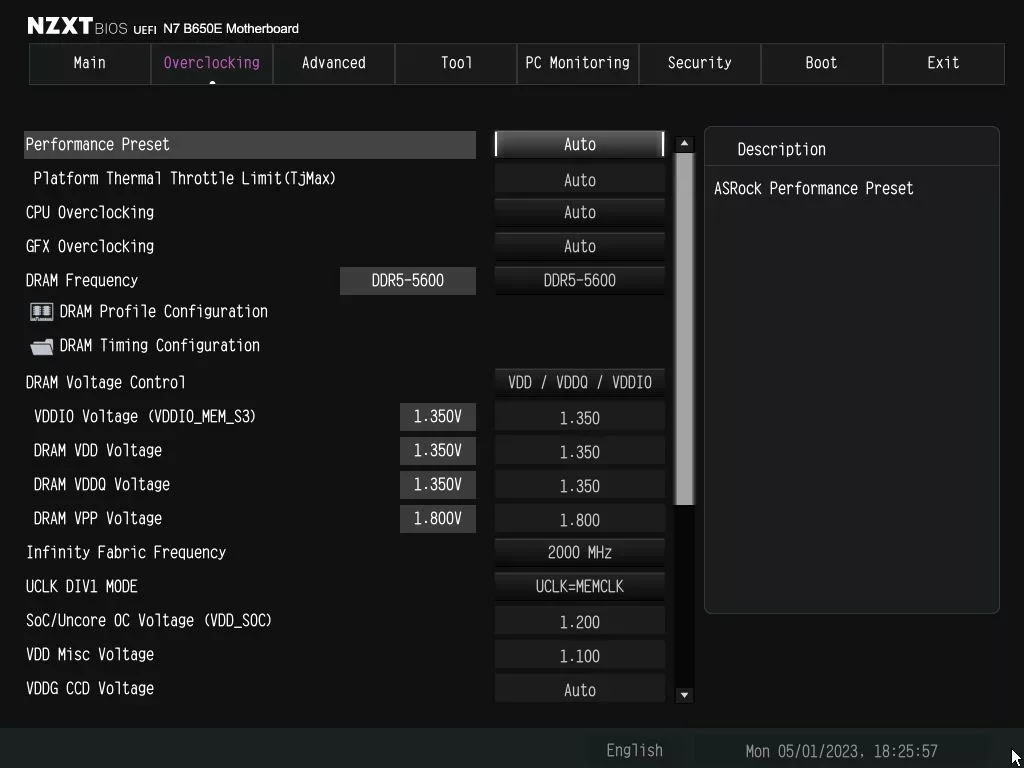1024x768 pixels.
Task: Click the scrollbar down arrow
Action: 684,694
